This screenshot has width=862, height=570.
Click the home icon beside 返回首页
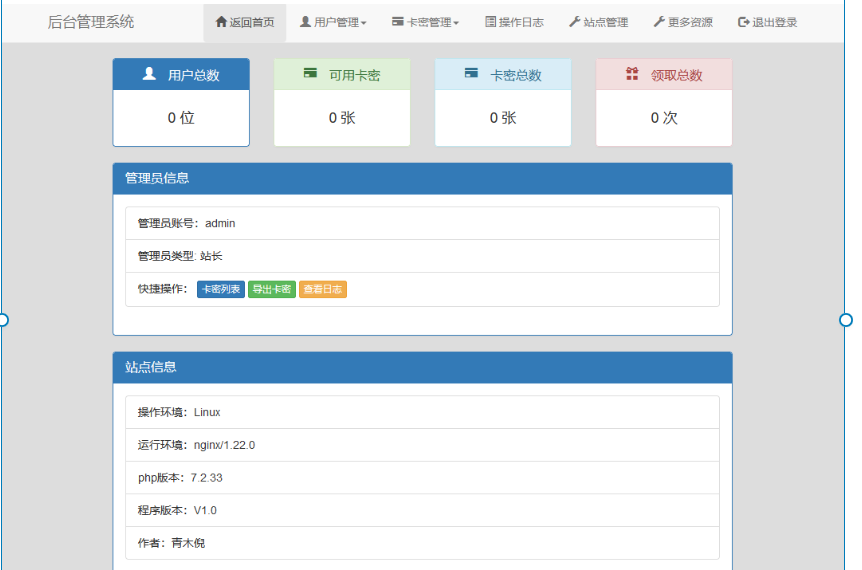[x=221, y=22]
